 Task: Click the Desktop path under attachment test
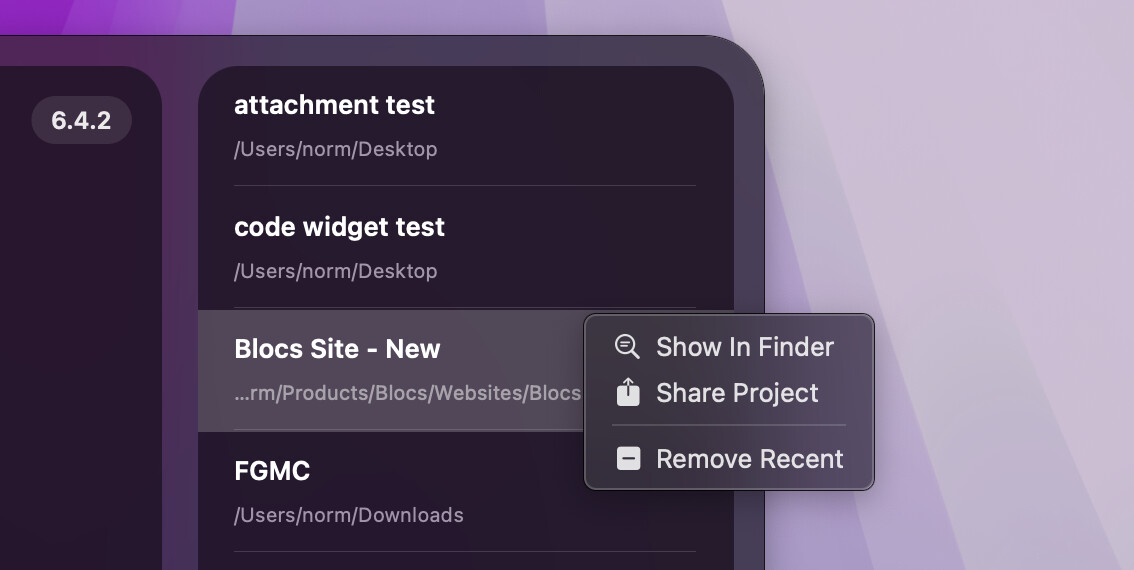tap(335, 149)
